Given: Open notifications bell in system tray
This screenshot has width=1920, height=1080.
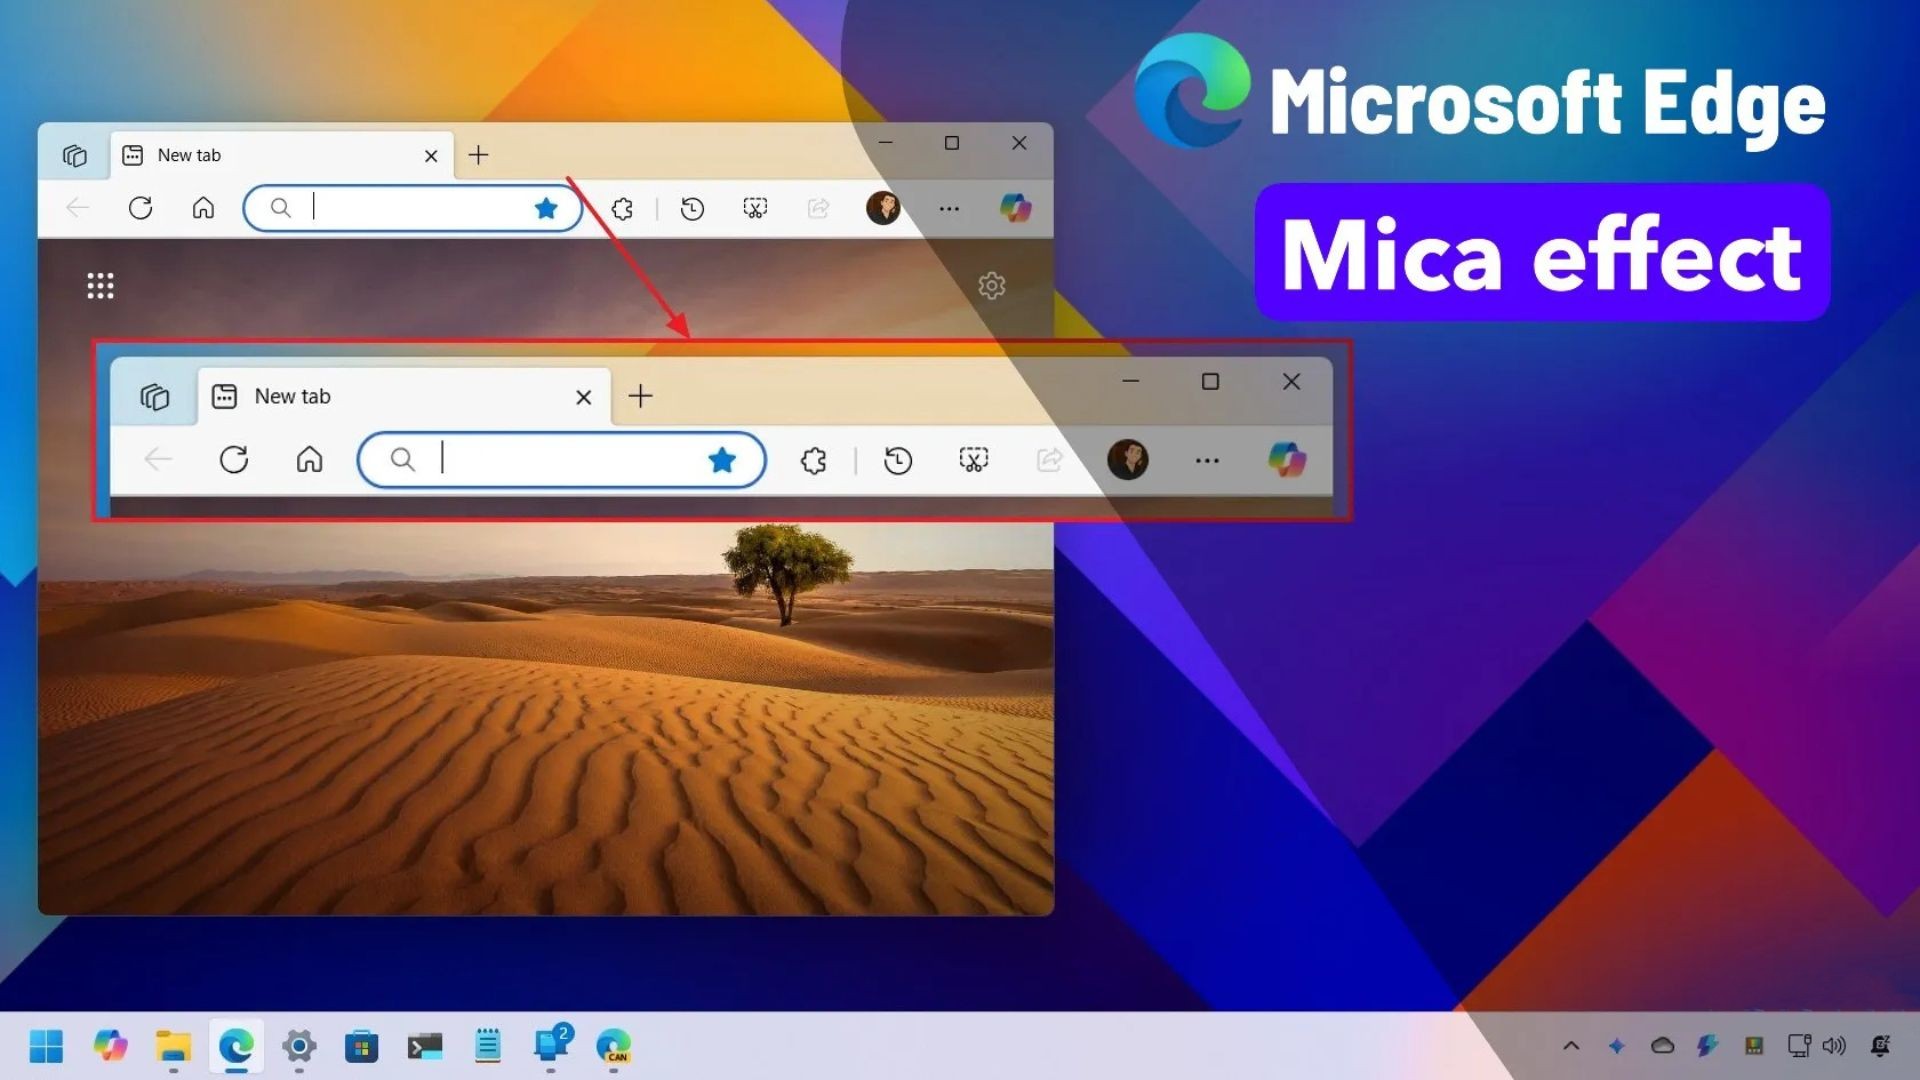Looking at the screenshot, I should coord(1880,1046).
